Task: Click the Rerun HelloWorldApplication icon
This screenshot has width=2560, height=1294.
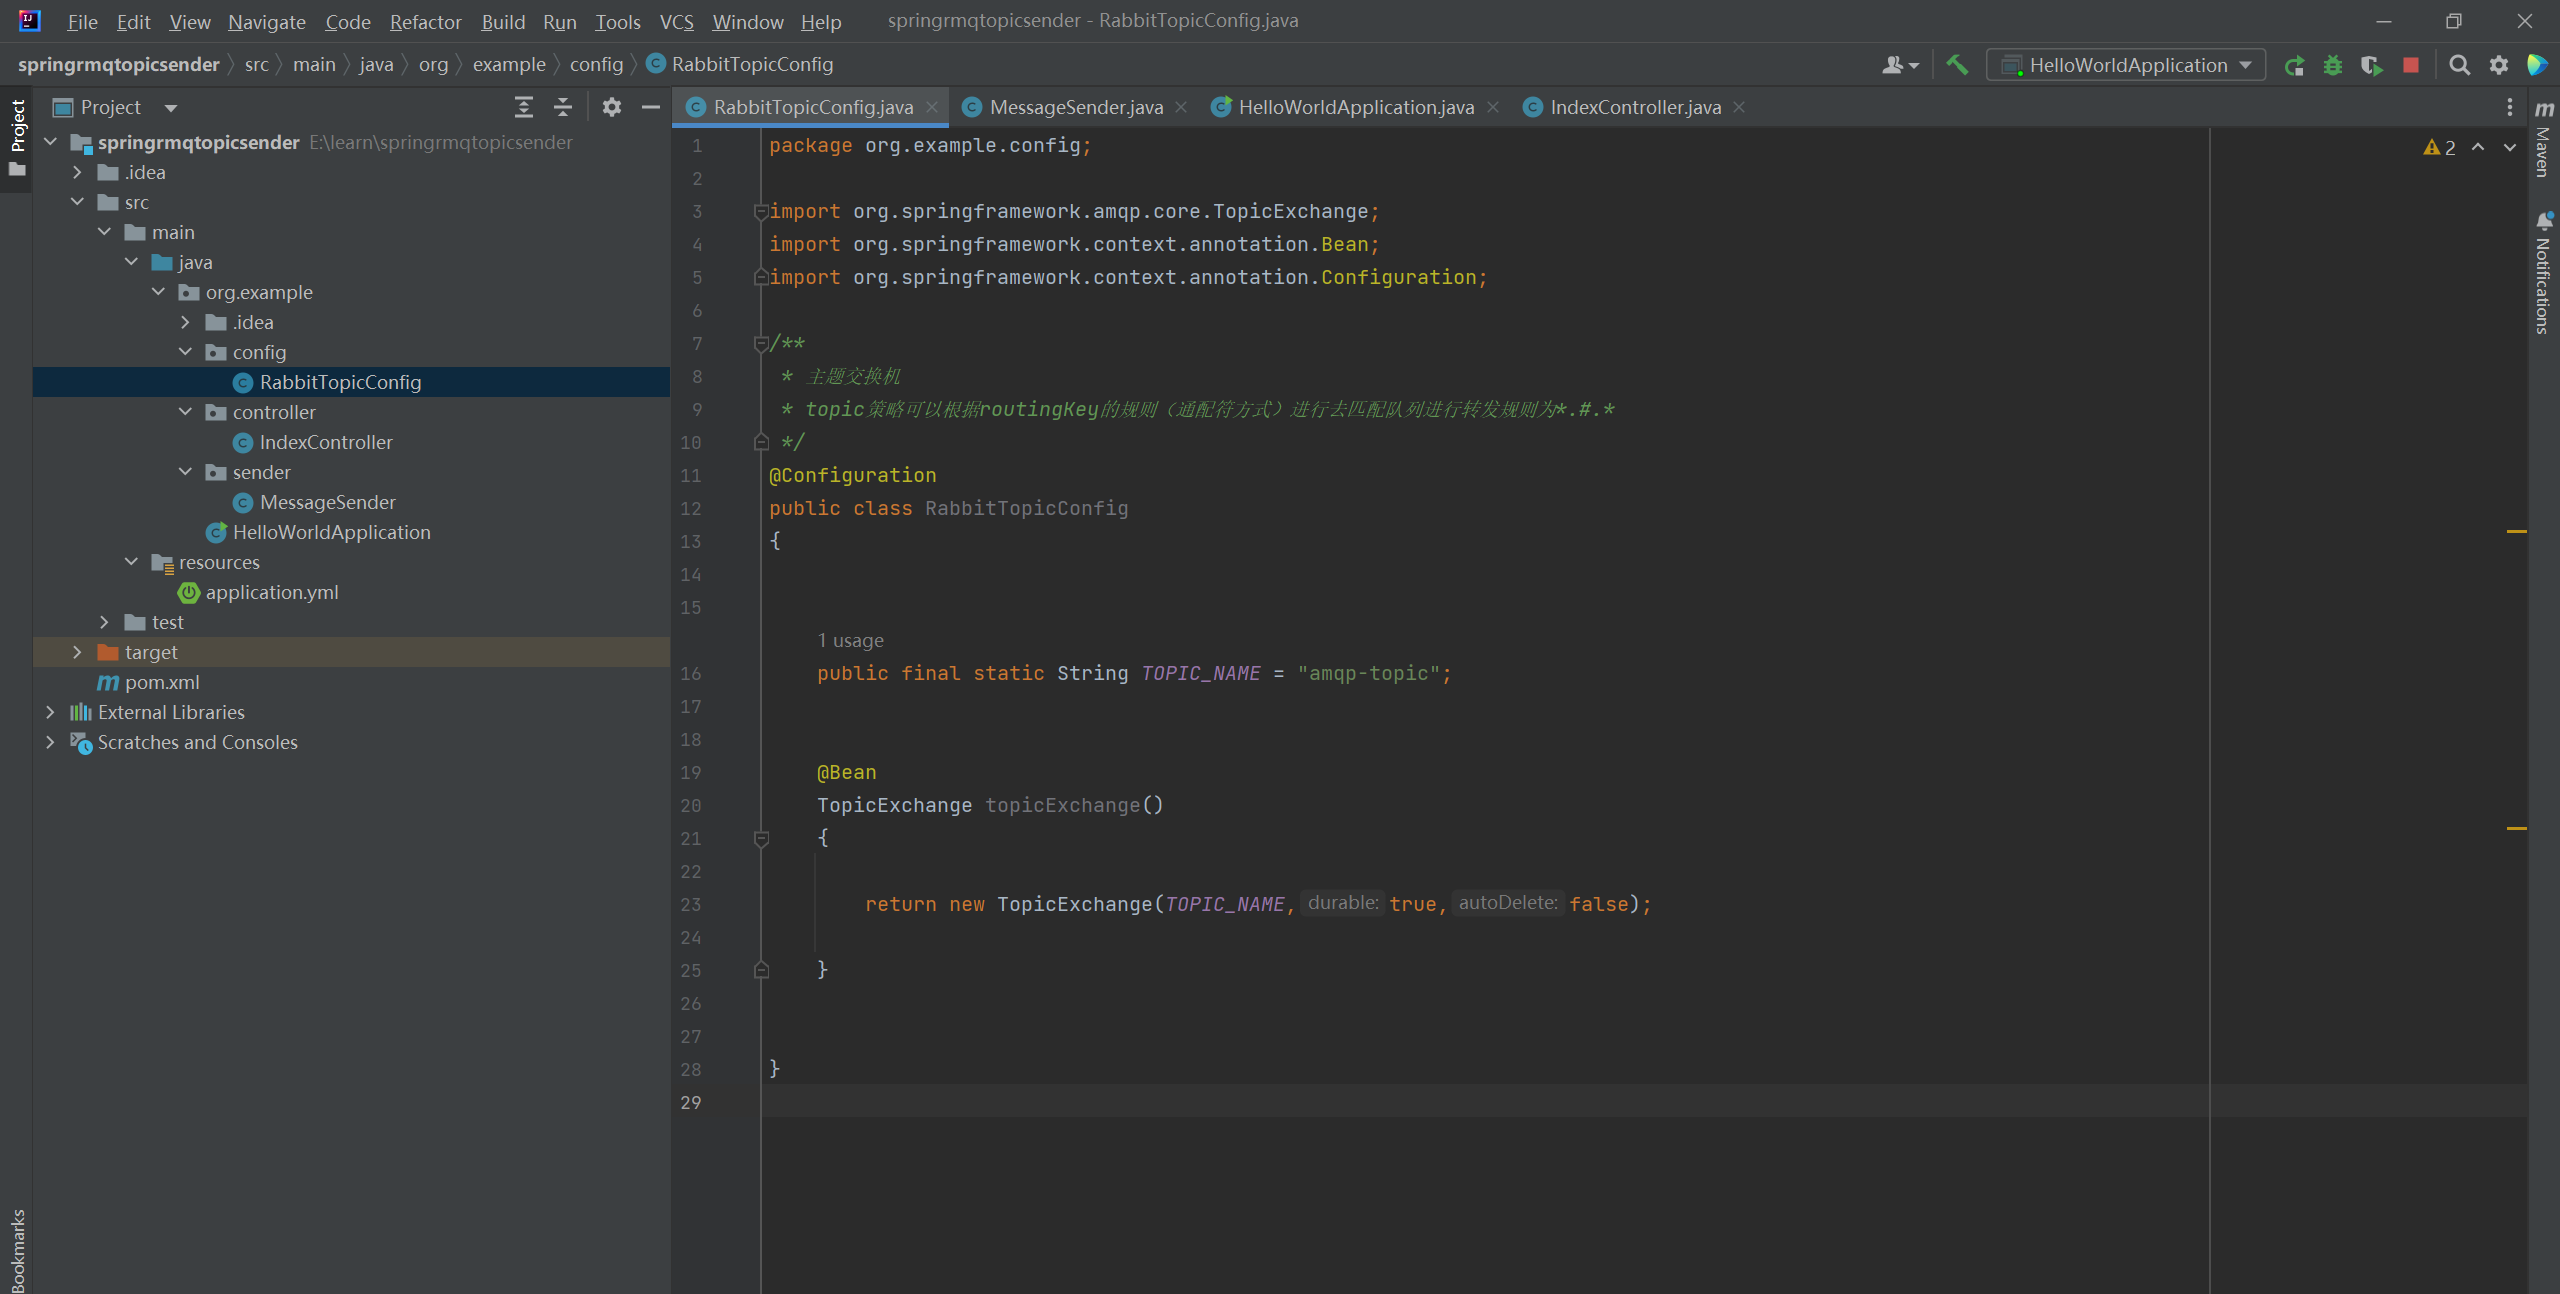Action: (x=2294, y=65)
